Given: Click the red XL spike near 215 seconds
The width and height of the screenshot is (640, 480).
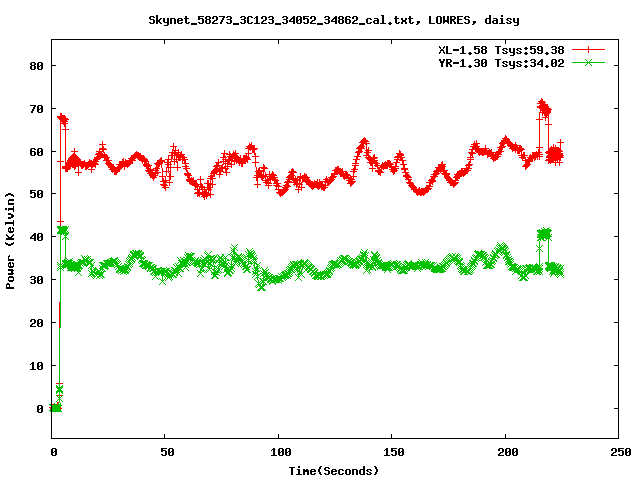Looking at the screenshot, I should [544, 109].
